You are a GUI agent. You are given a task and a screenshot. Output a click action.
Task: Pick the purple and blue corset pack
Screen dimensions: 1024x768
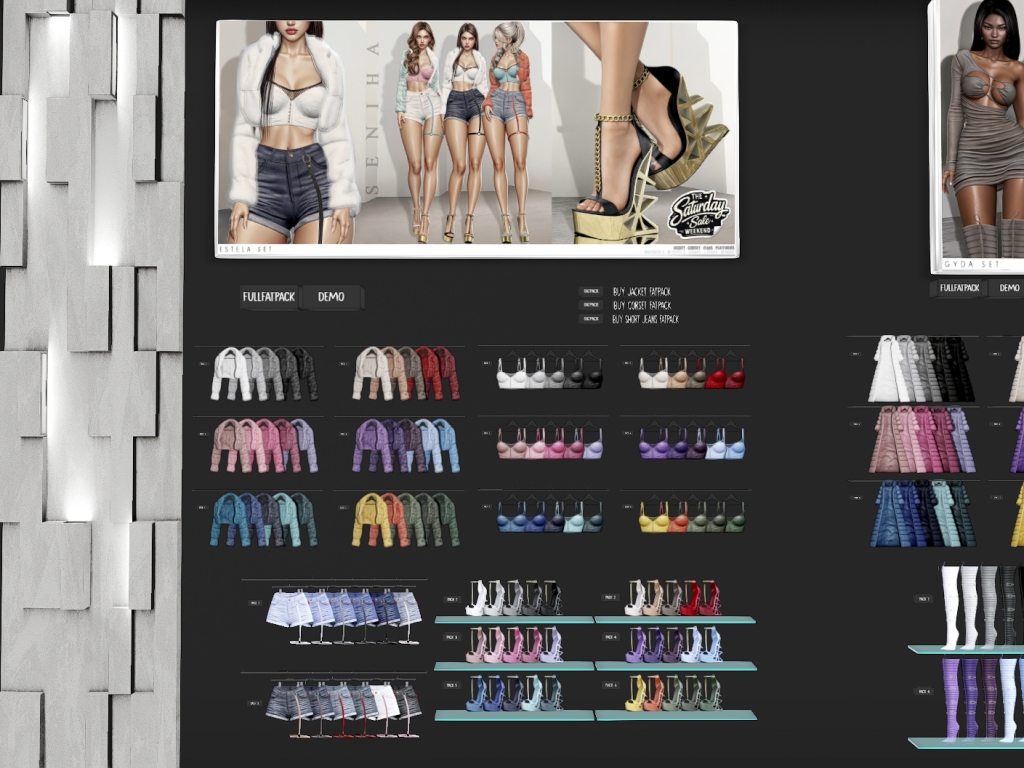click(x=692, y=444)
